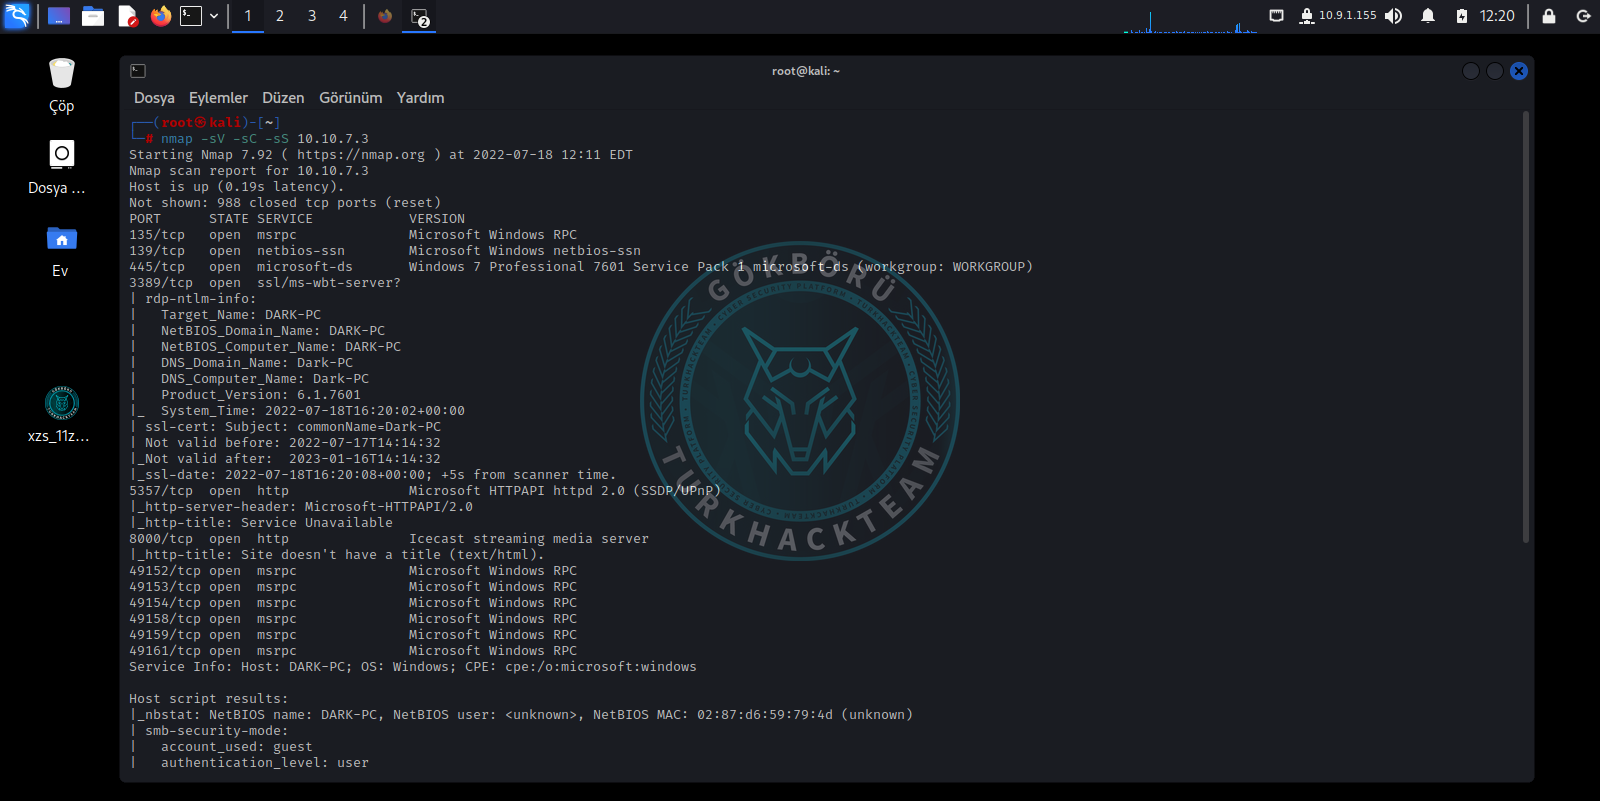Viewport: 1600px width, 801px height.
Task: Select the Dosya file system desktop icon
Action: tap(57, 167)
